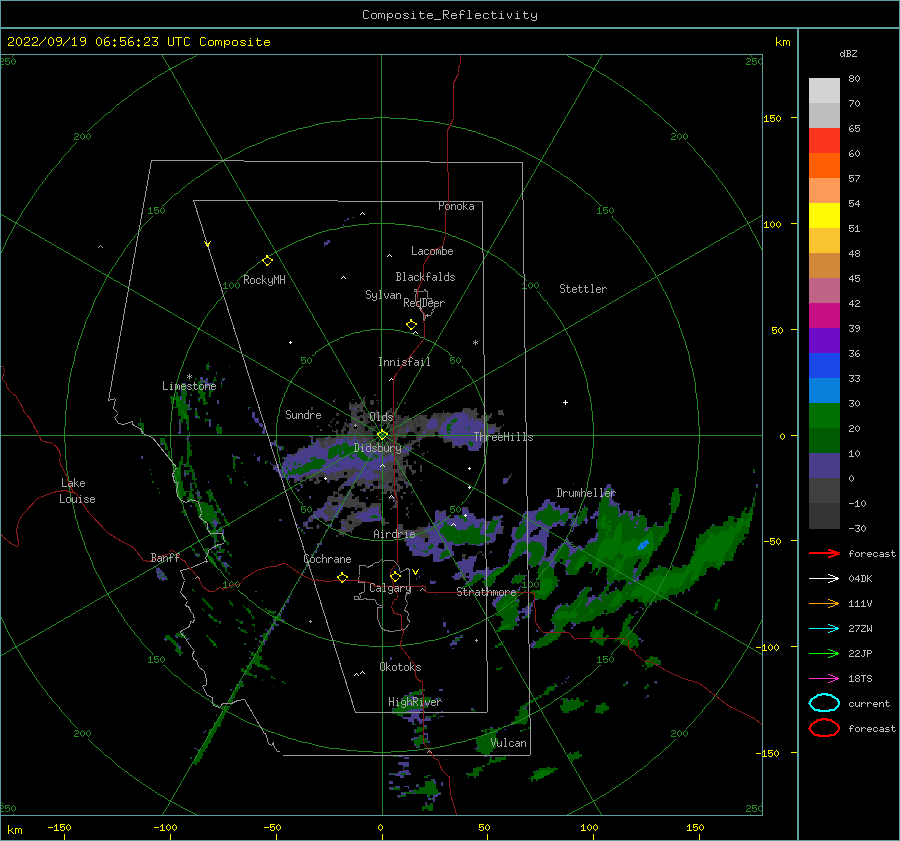The width and height of the screenshot is (900, 841).
Task: Select the RedDeer label
Action: coord(424,303)
